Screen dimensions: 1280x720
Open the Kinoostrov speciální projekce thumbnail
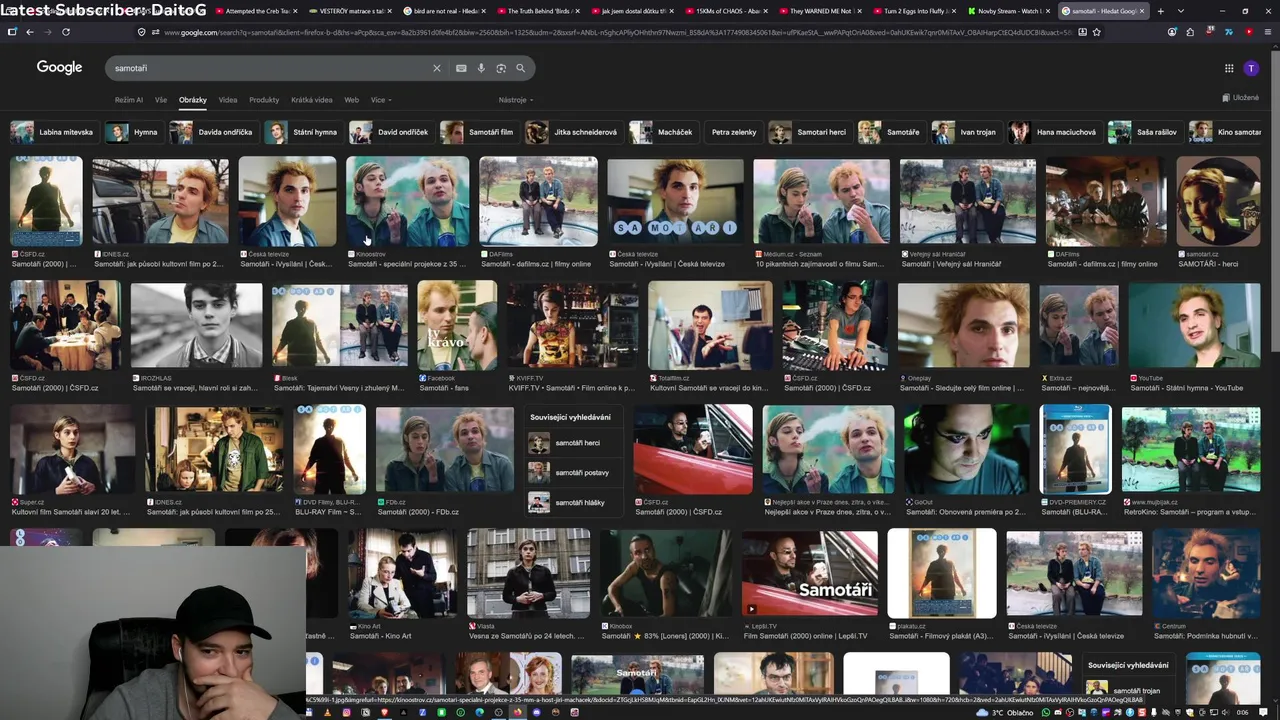tap(407, 201)
